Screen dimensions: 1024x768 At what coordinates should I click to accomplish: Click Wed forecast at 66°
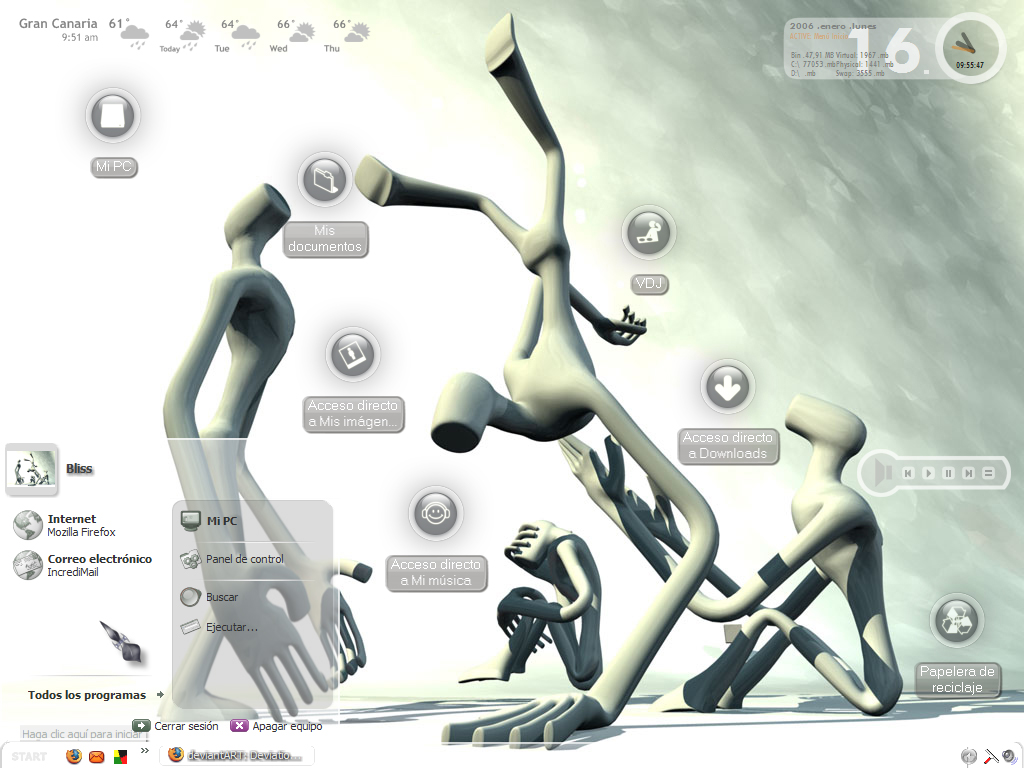(x=293, y=35)
